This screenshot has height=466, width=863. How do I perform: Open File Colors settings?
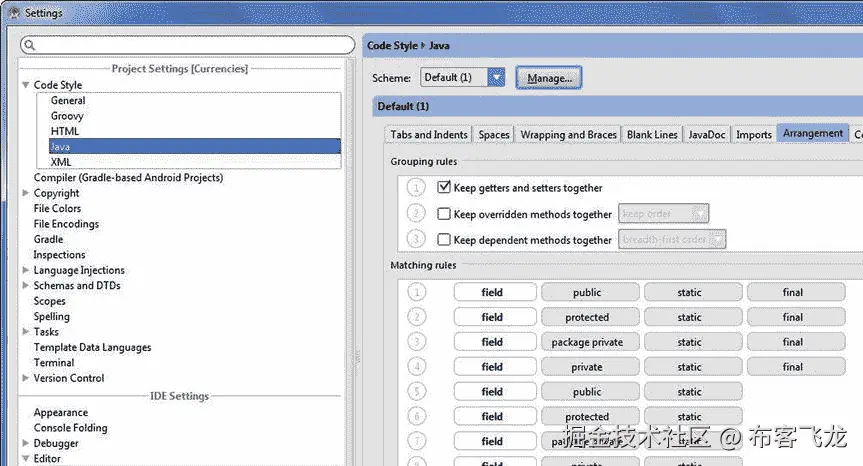point(57,209)
